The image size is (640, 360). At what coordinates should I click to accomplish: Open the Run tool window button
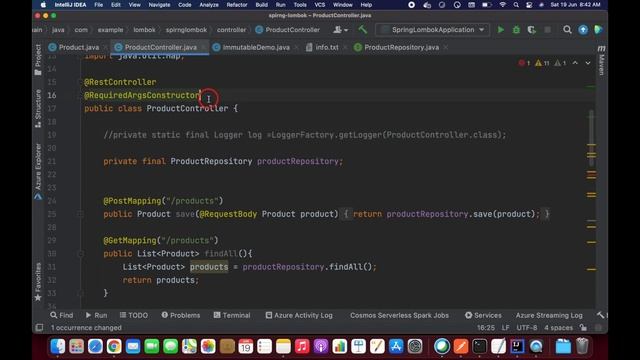coord(96,316)
